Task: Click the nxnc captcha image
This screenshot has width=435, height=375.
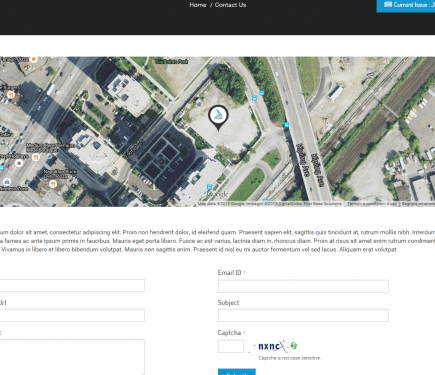Action: 271,346
